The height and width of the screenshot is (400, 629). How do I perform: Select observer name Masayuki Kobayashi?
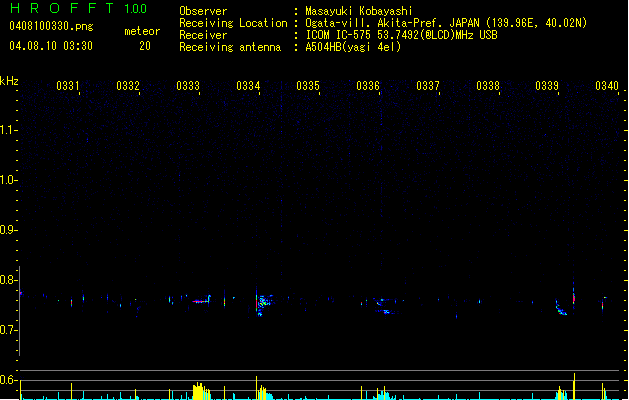click(x=359, y=11)
